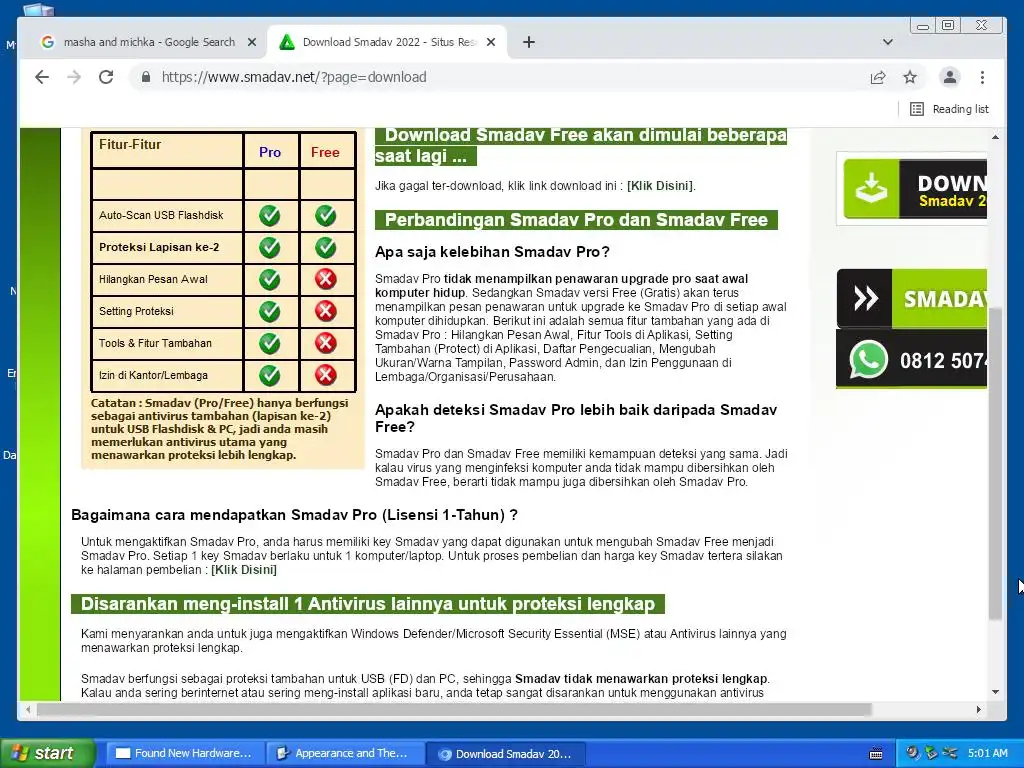Open the Windows Start menu
The image size is (1024, 768).
(x=47, y=754)
